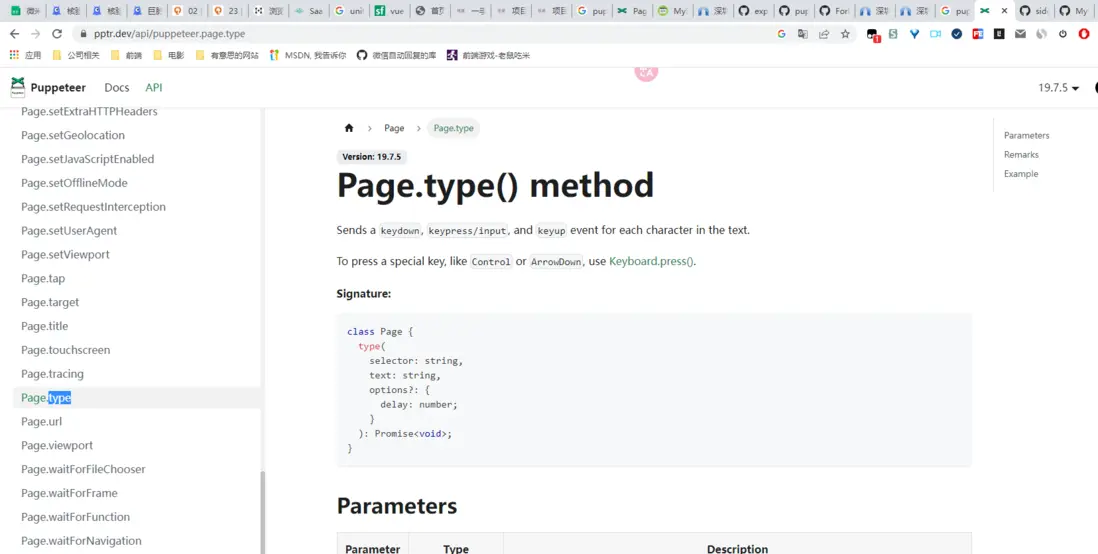Select the API navbar item
Image resolution: width=1098 pixels, height=554 pixels.
pyautogui.click(x=154, y=88)
